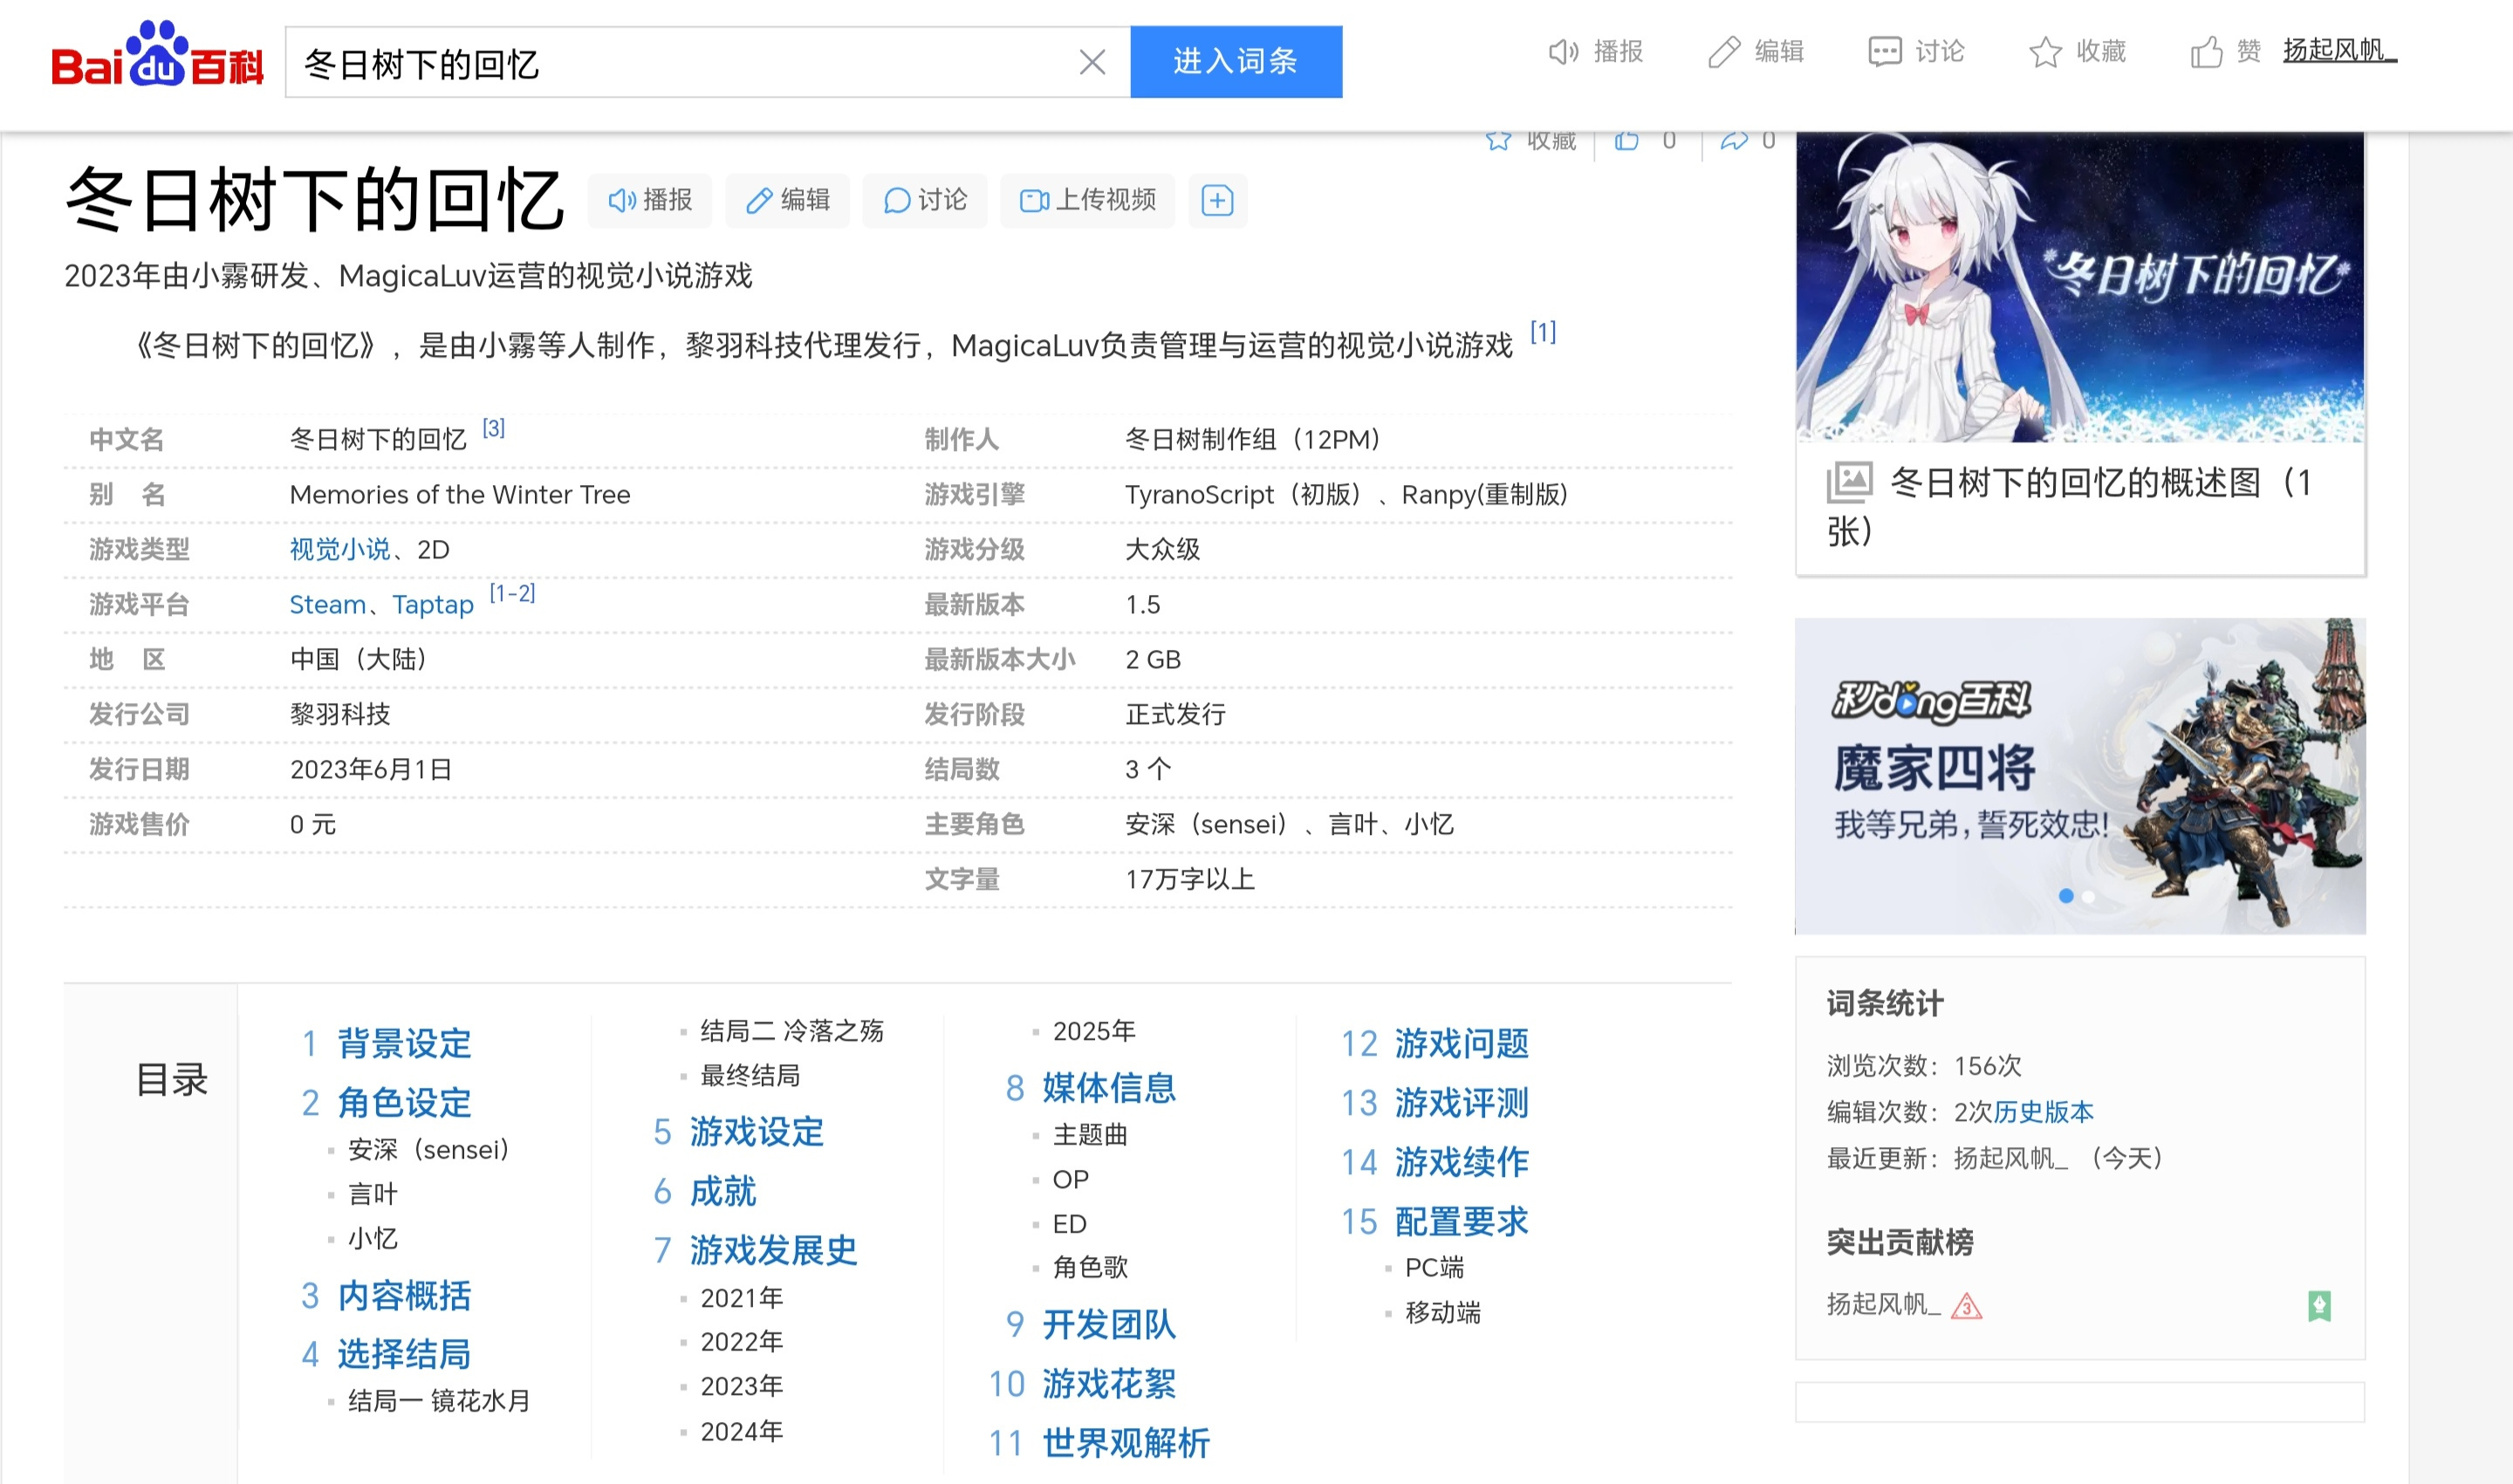Click the top bar 播报 speaker icon
The width and height of the screenshot is (2513, 1484).
point(1563,52)
